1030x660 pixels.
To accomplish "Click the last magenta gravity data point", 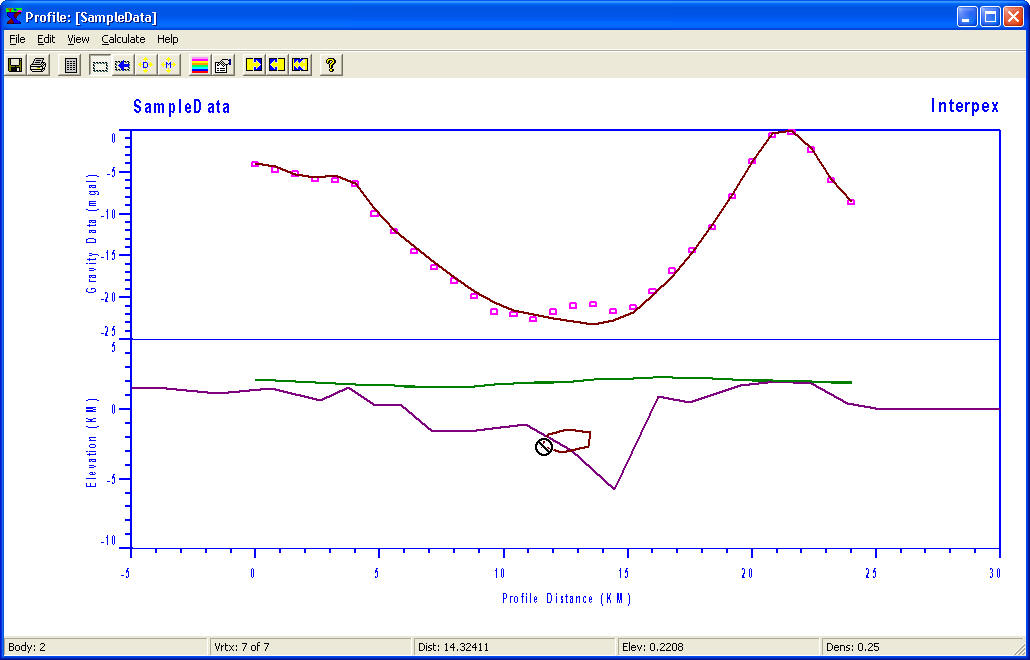I will pos(851,202).
